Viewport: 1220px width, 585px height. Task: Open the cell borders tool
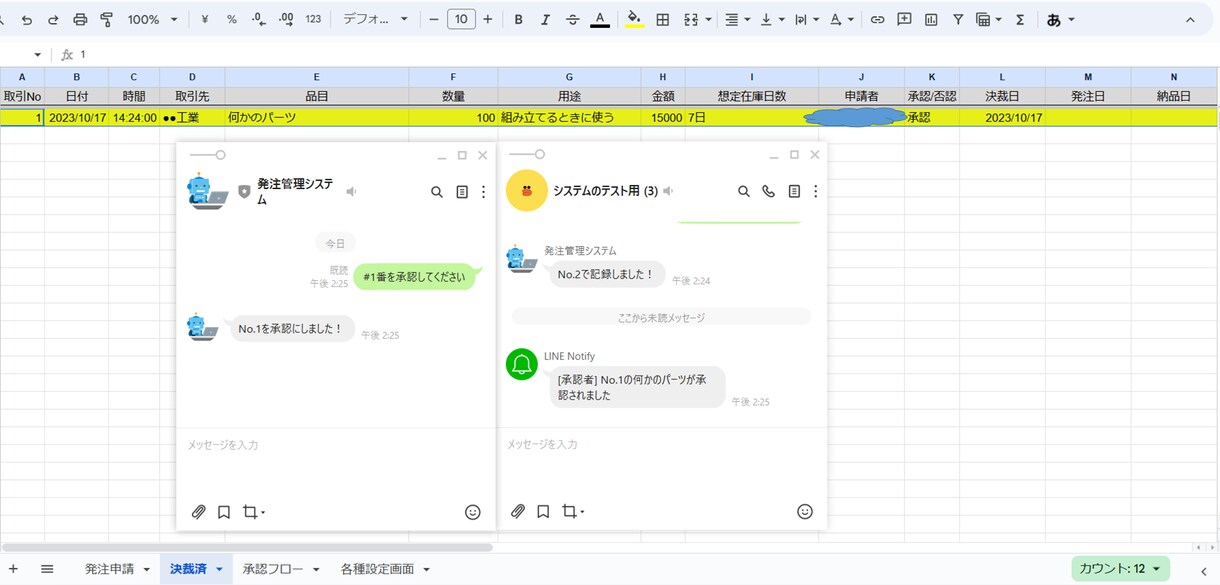(x=662, y=20)
